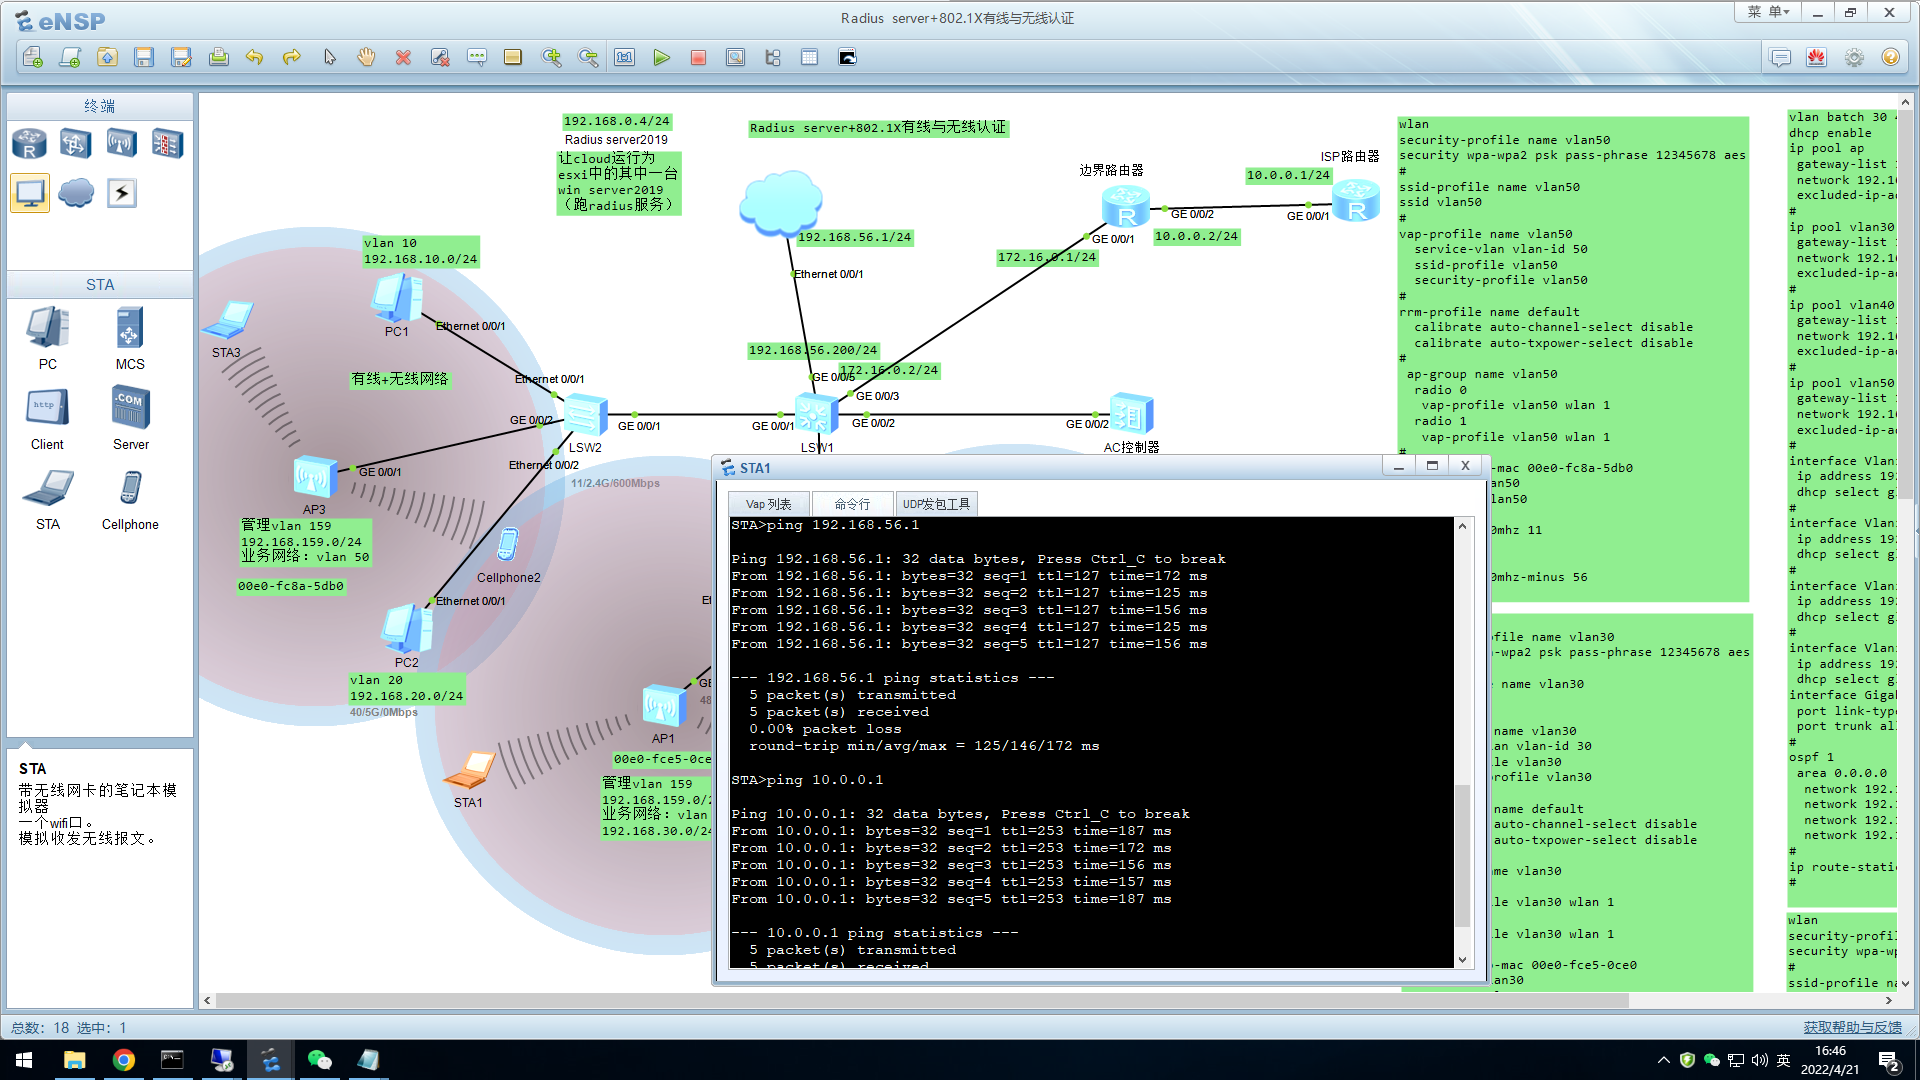The width and height of the screenshot is (1920, 1080).
Task: Open the UDP发包工具 tab
Action: tap(936, 505)
